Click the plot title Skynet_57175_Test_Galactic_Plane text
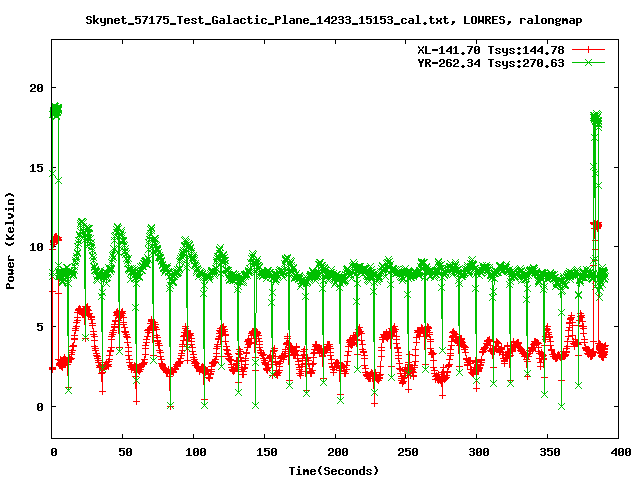Viewport: 640px width, 480px height. 334,20
